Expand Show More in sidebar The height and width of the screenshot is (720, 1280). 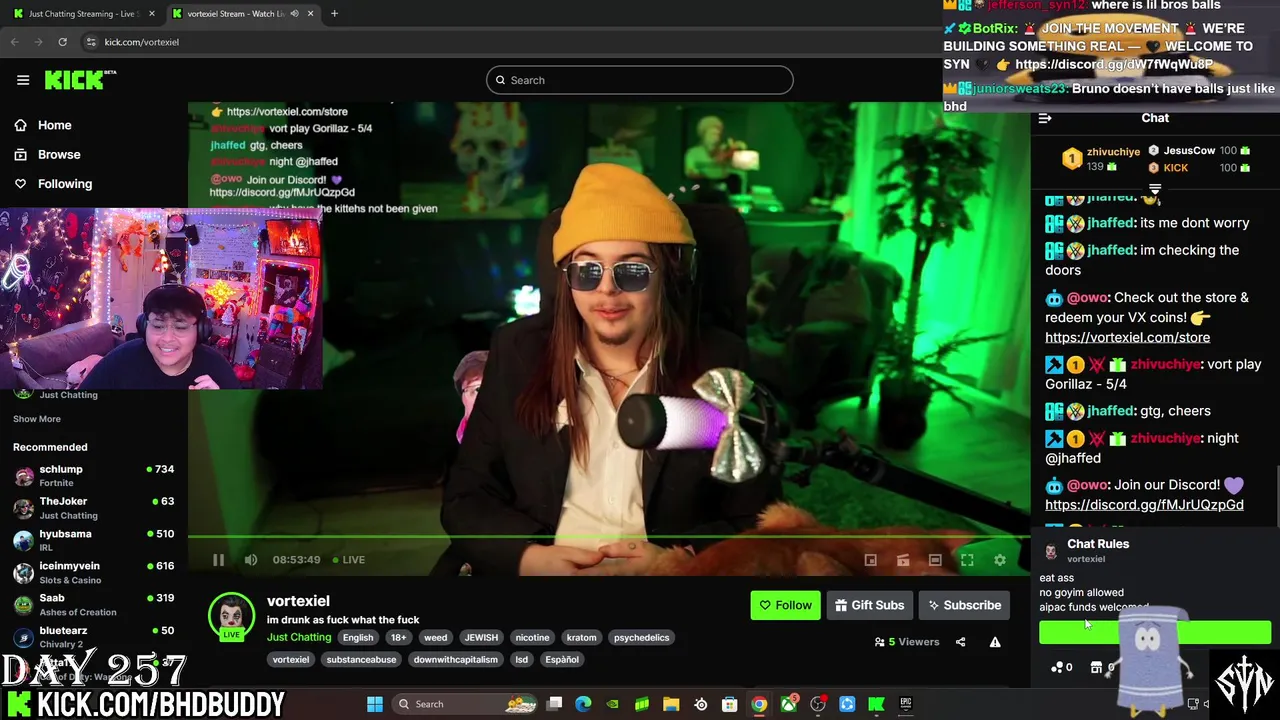(37, 419)
